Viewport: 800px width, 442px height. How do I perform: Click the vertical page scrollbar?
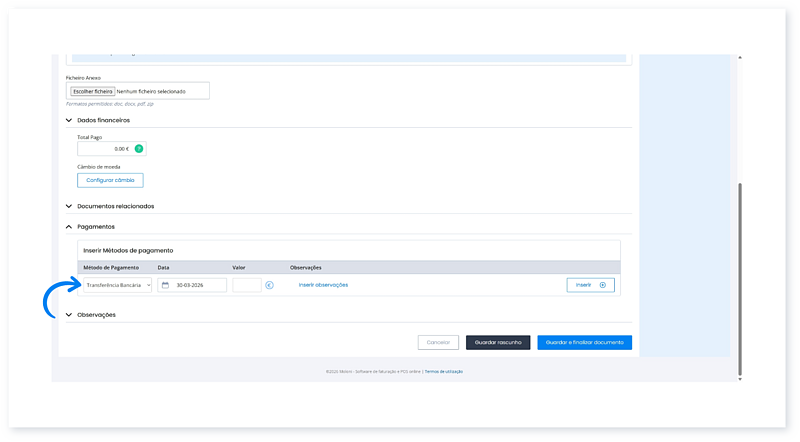[x=740, y=280]
